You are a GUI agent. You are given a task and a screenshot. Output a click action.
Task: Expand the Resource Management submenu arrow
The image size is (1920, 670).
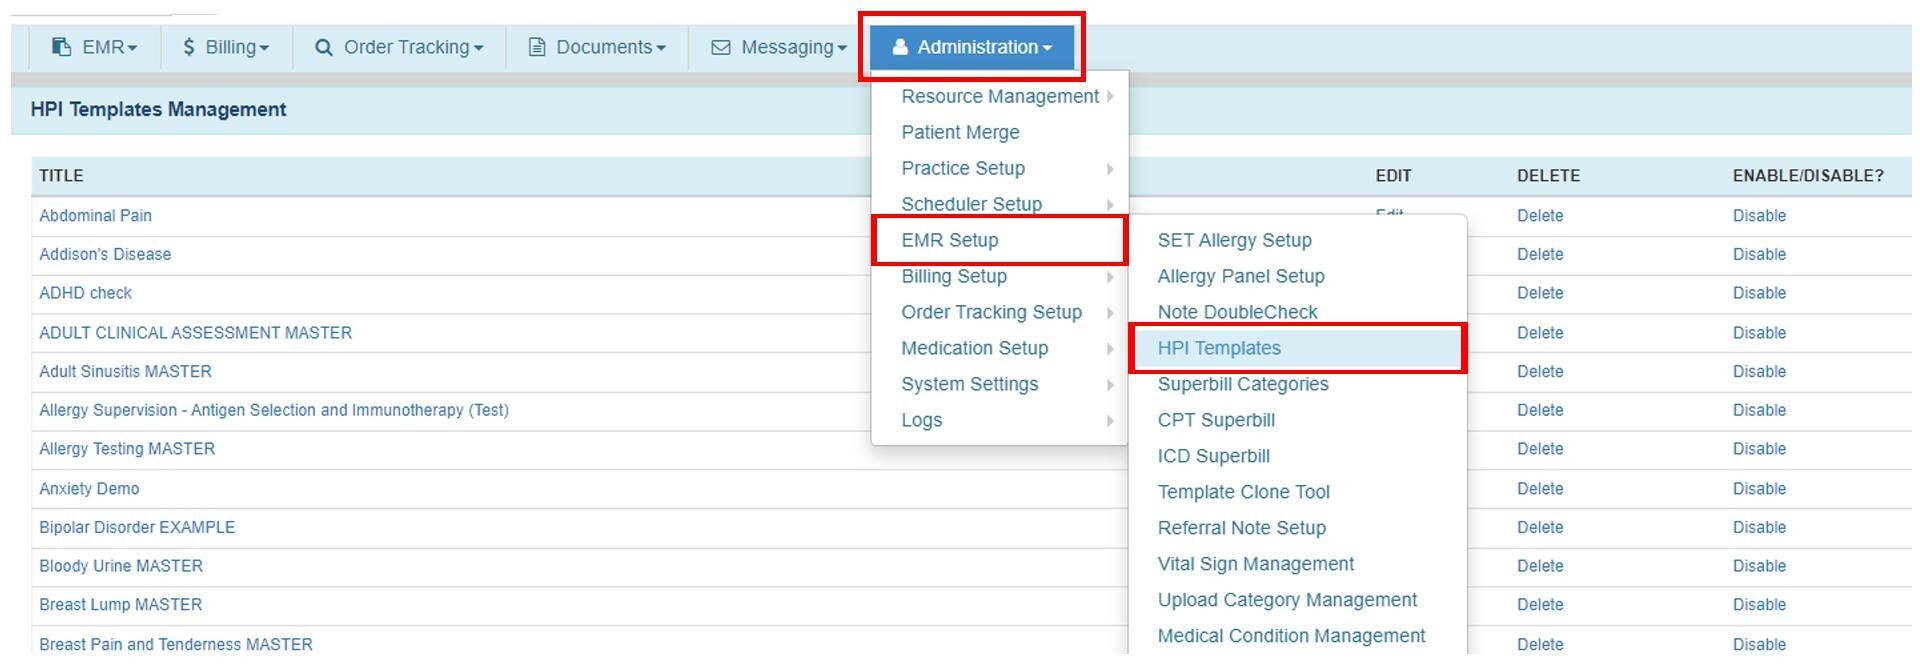(1110, 96)
